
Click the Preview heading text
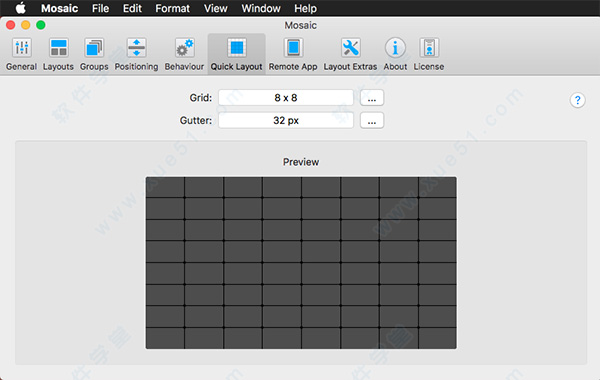tap(301, 162)
